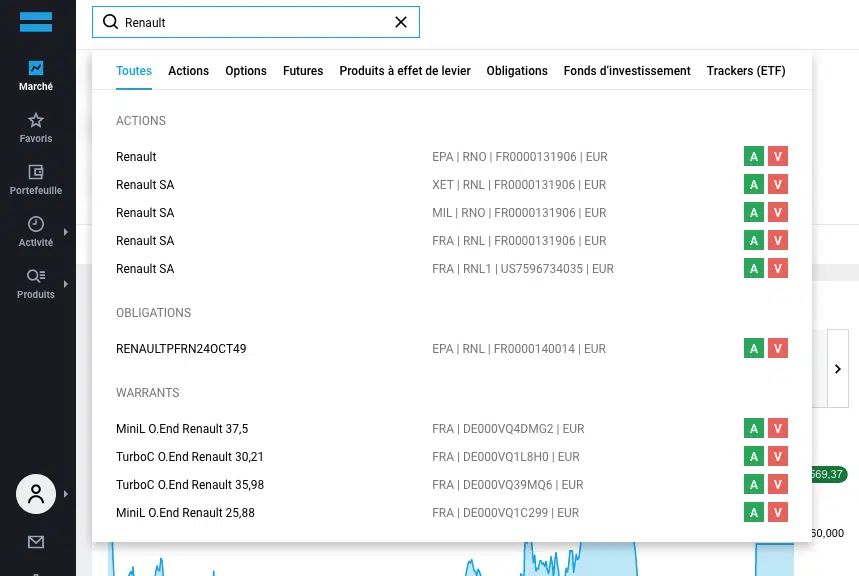Click in the Renault search input field
Image resolution: width=859 pixels, height=576 pixels.
pos(250,22)
